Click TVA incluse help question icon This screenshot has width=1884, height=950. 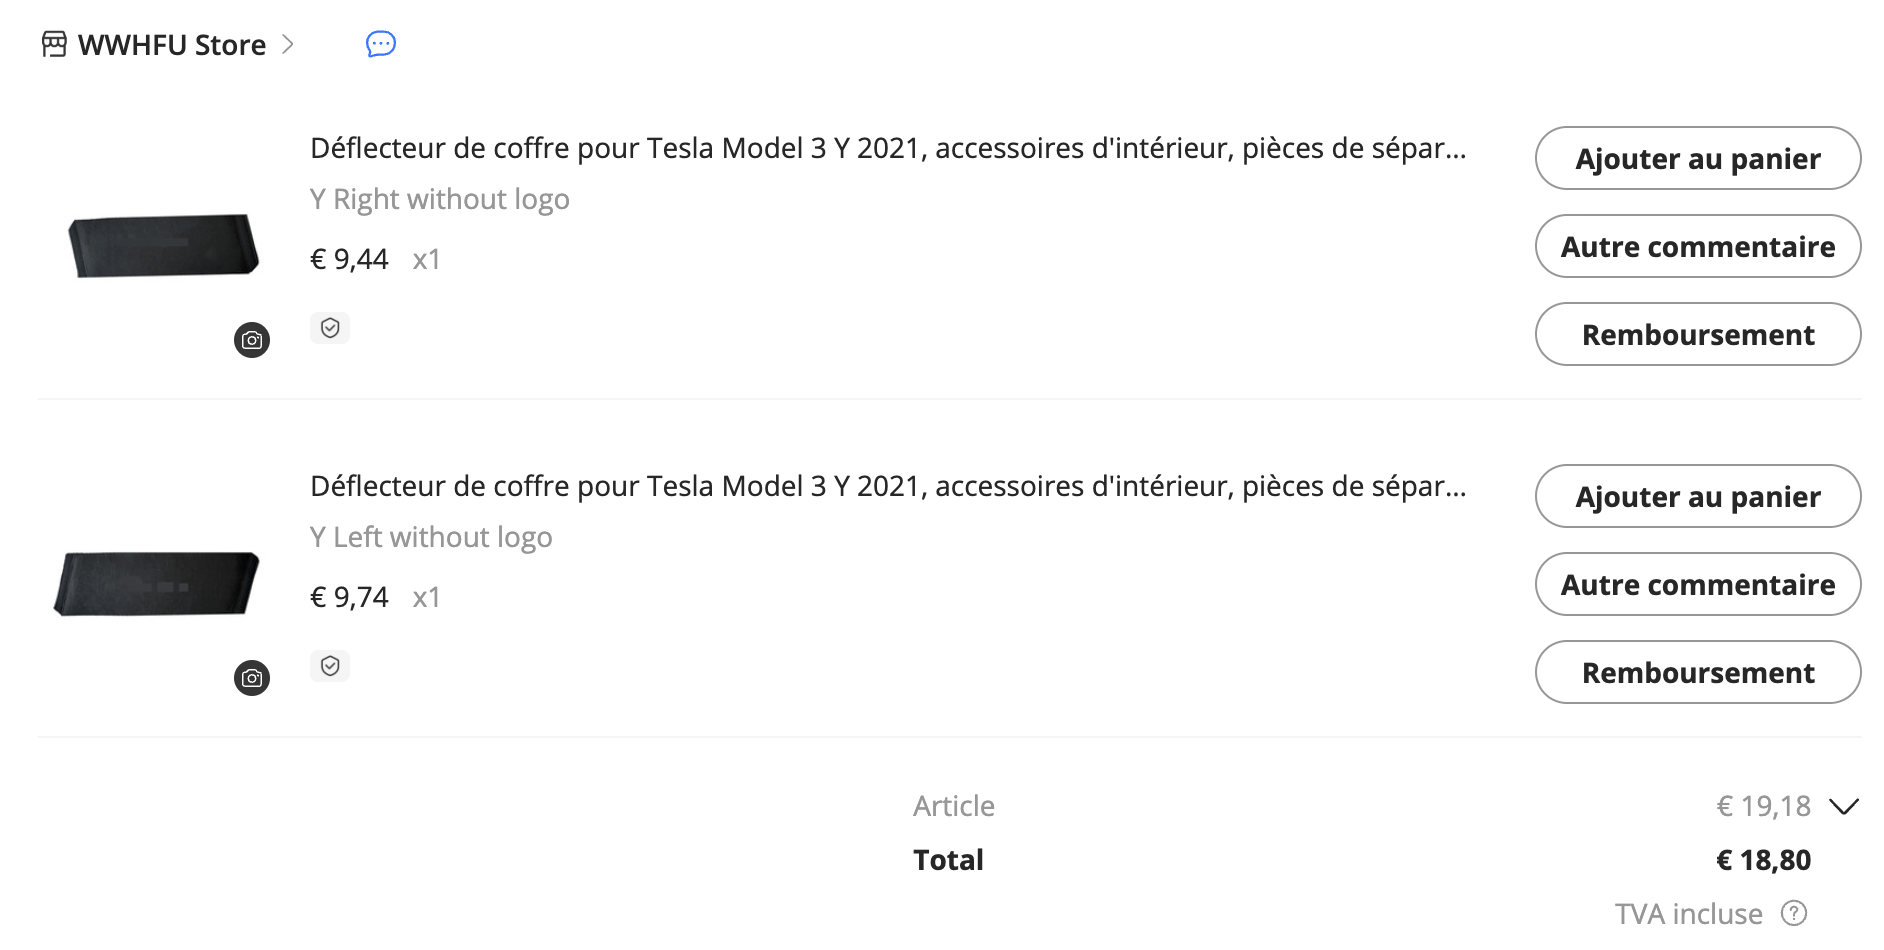pyautogui.click(x=1794, y=913)
